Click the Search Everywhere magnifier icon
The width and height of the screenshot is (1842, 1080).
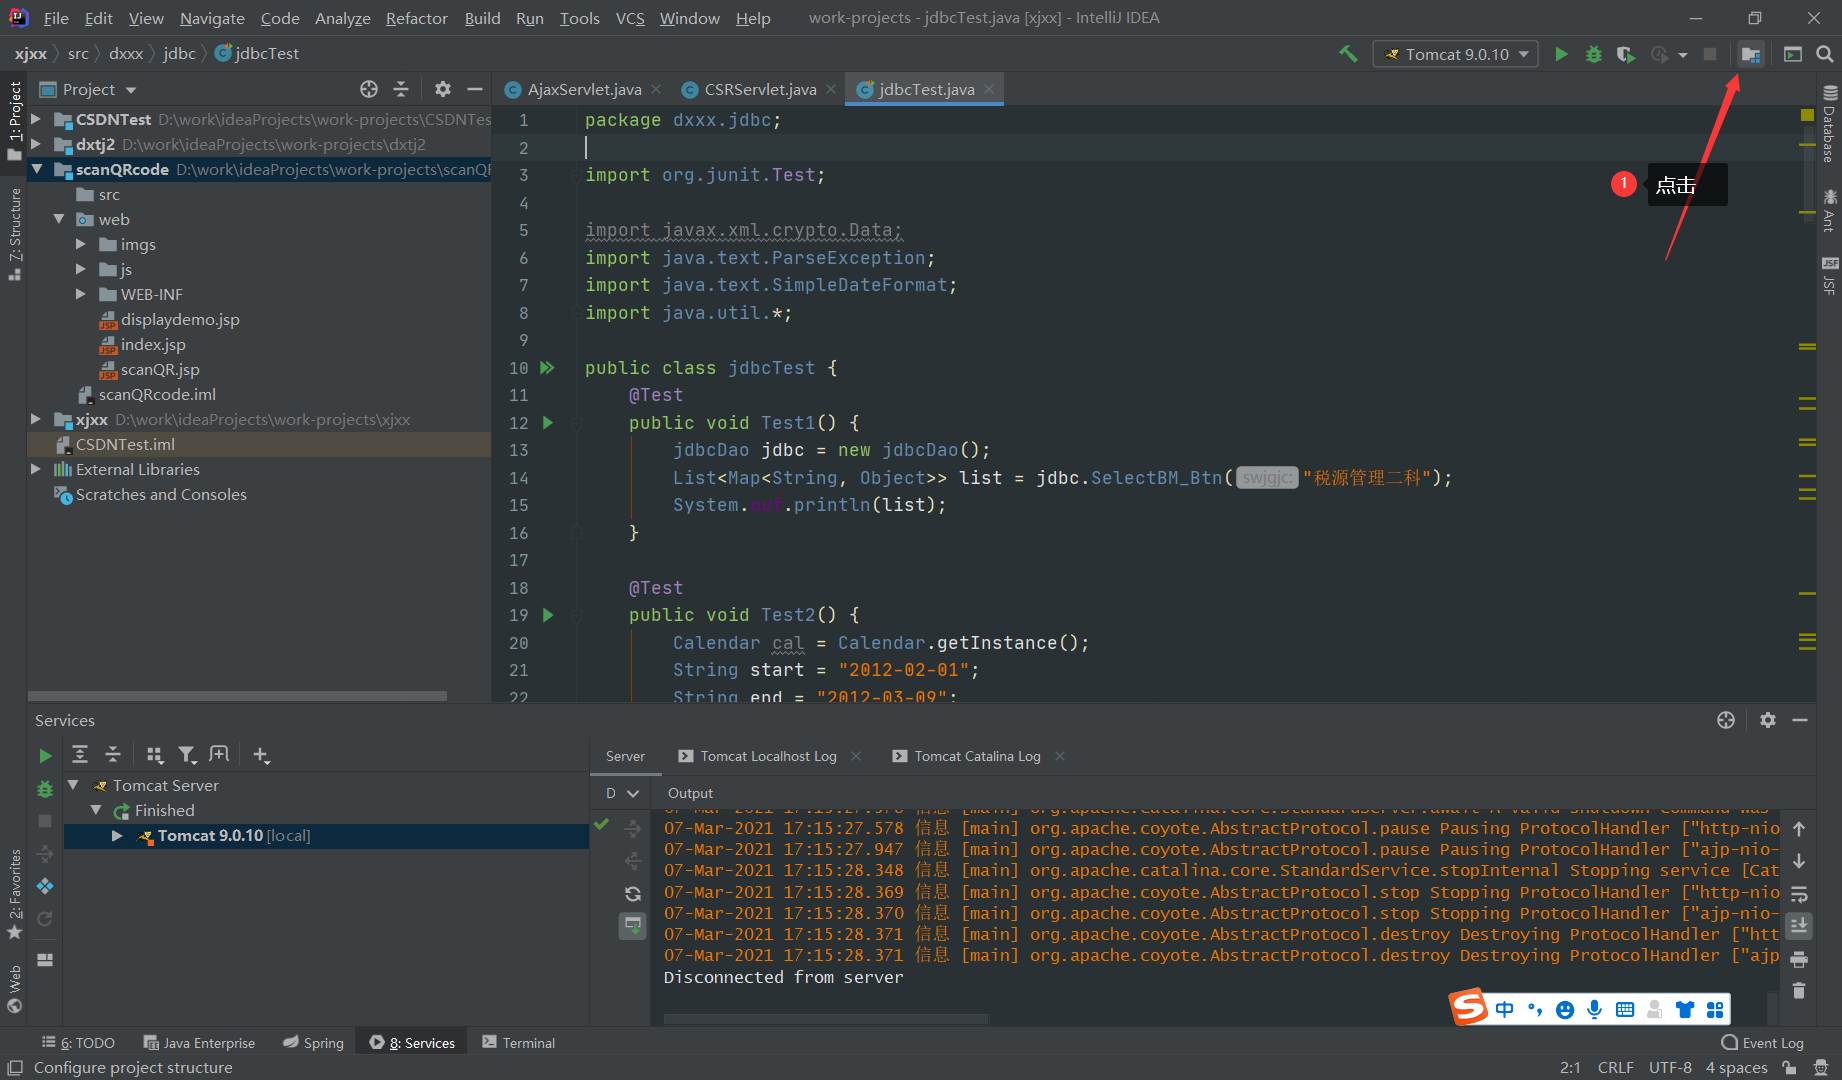pos(1825,54)
